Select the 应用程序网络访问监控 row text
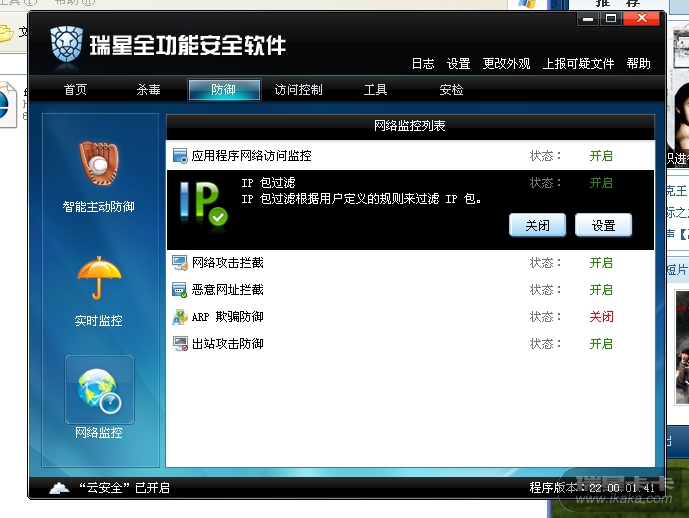Screen dimensions: 689x518 251,156
